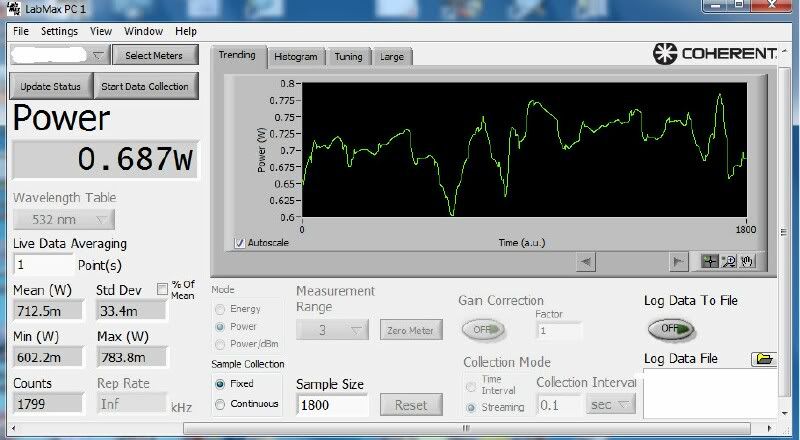
Task: Click the Std Dev value 33.4m
Action: [x=131, y=310]
